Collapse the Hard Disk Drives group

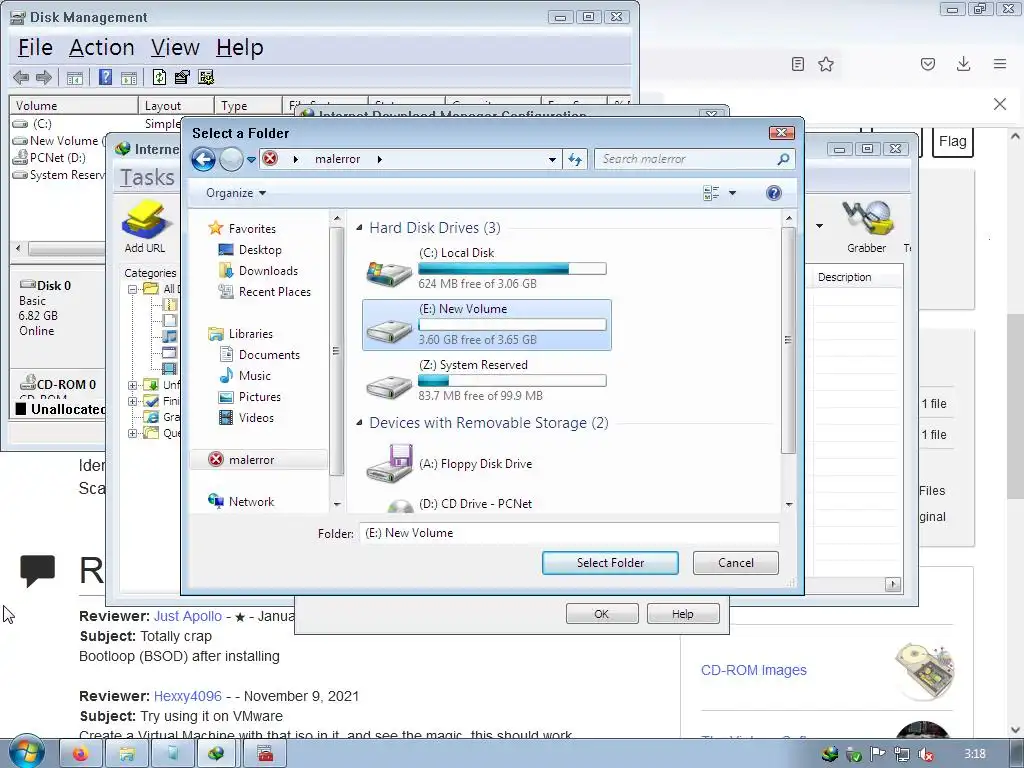click(x=359, y=228)
